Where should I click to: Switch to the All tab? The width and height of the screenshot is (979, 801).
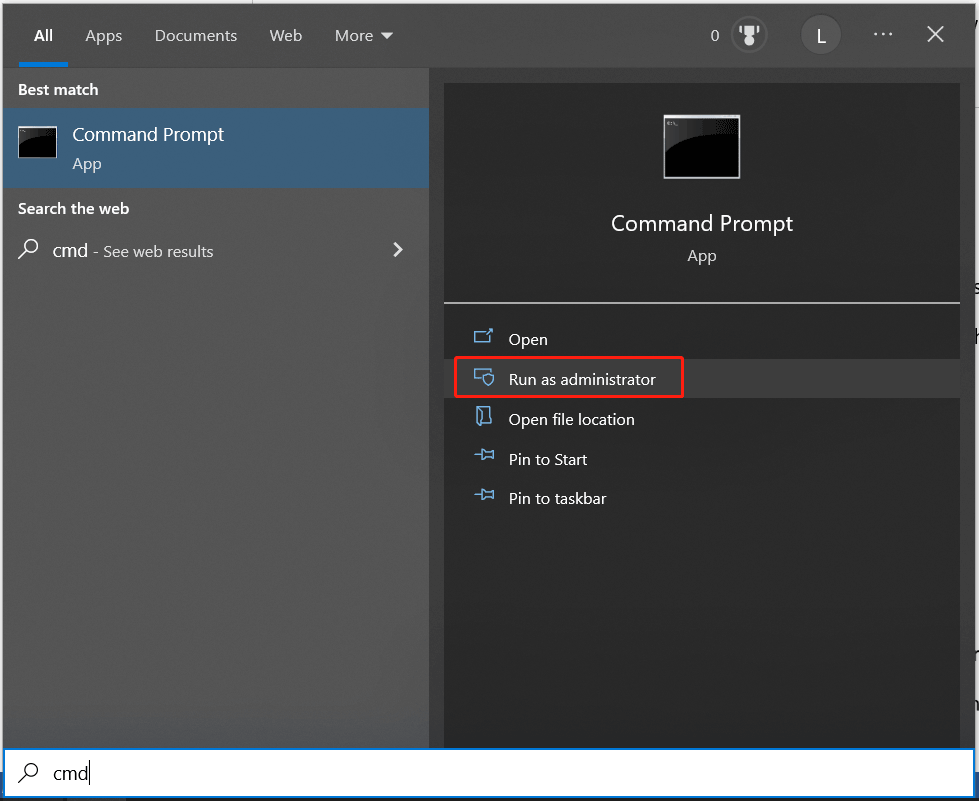(x=43, y=36)
